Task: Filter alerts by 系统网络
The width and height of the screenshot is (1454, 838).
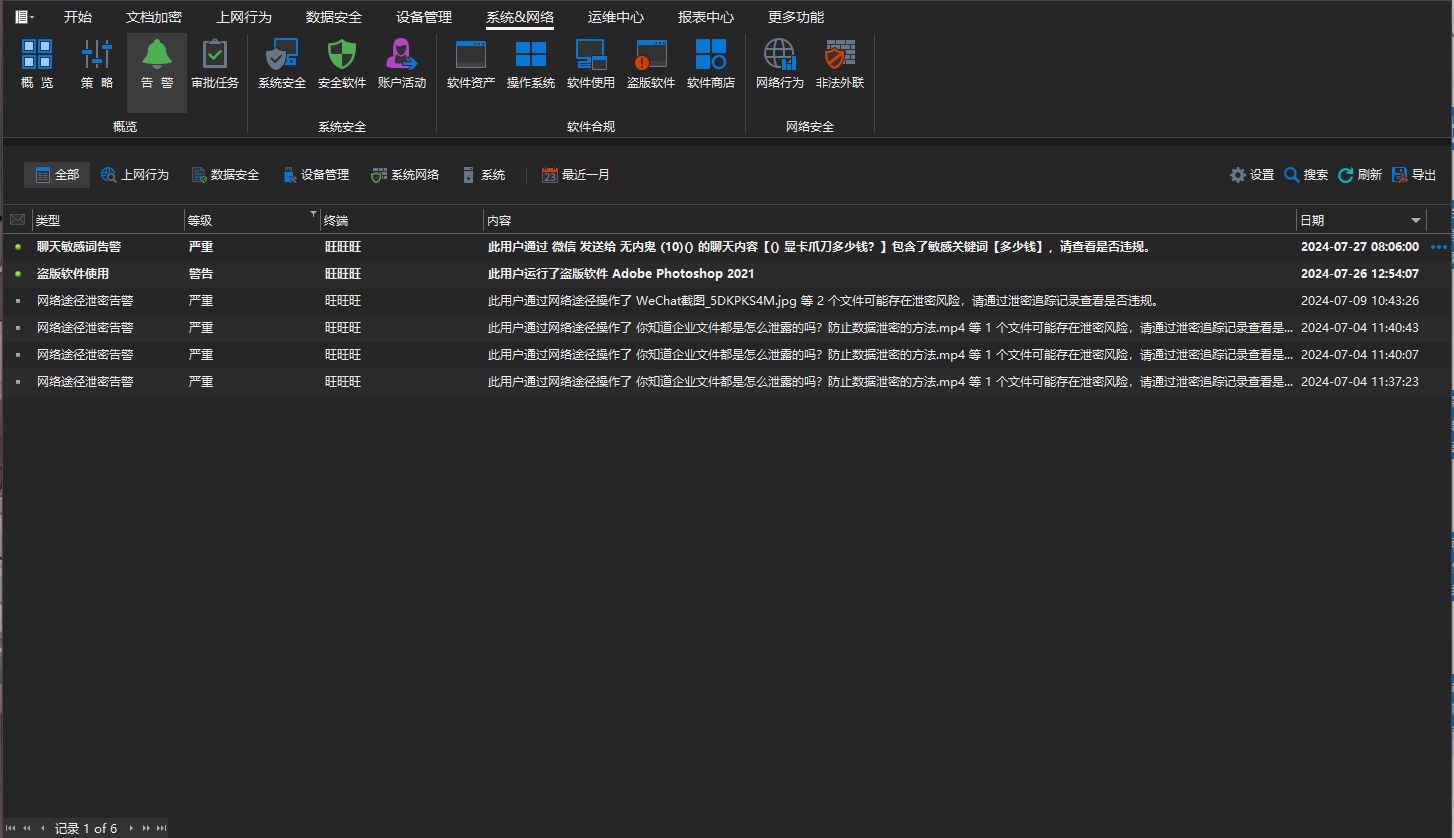Action: pyautogui.click(x=405, y=175)
